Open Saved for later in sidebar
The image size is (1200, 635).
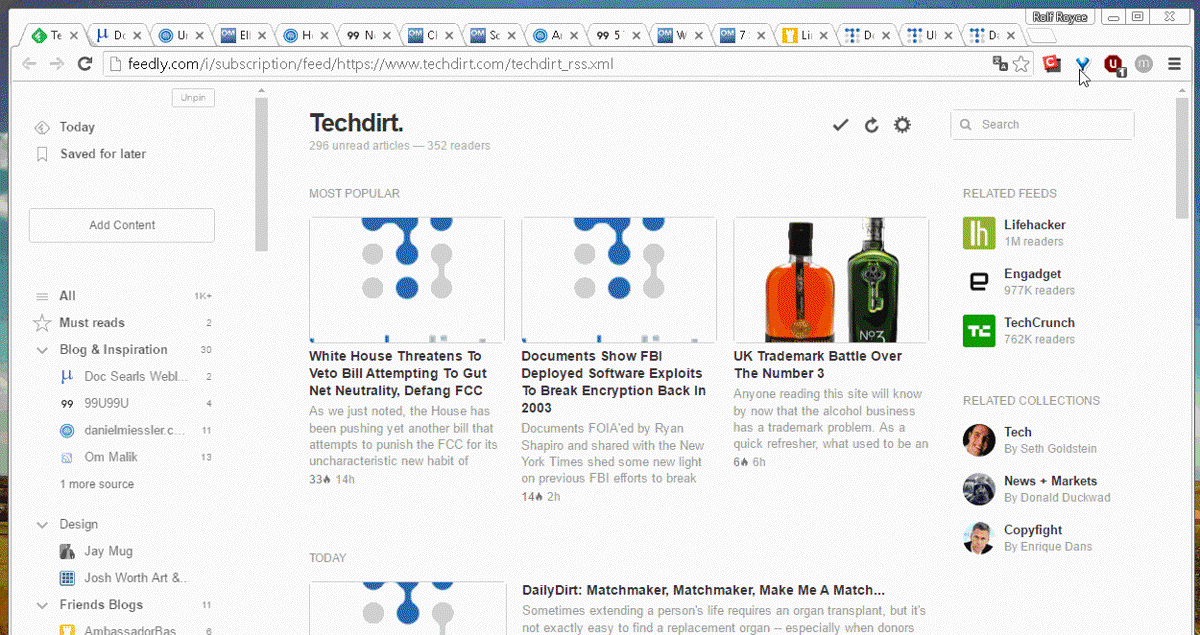pos(102,154)
